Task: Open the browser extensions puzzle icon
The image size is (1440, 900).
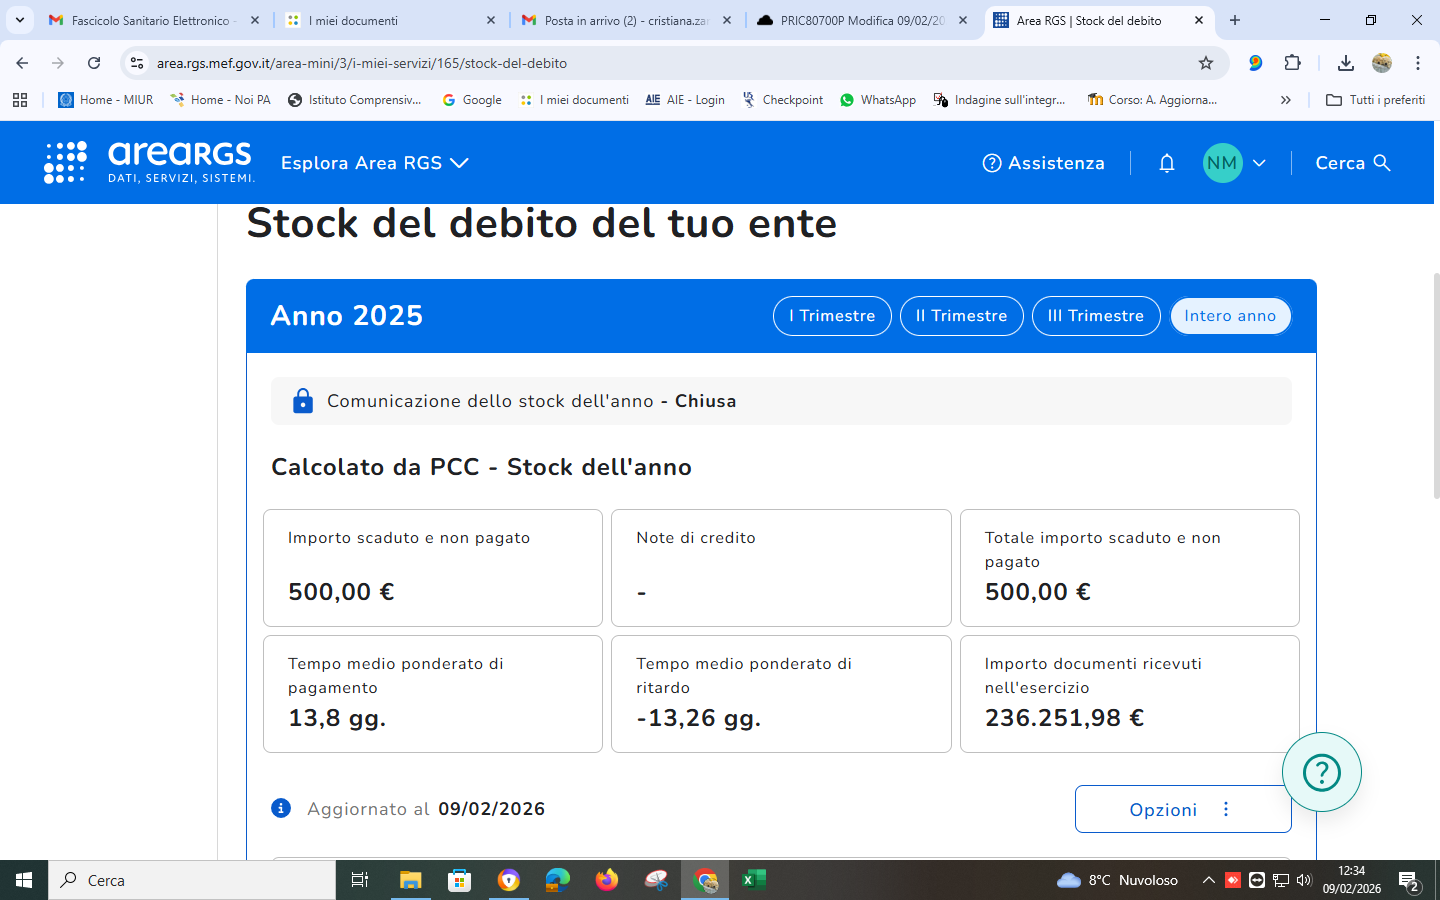Action: click(1292, 63)
